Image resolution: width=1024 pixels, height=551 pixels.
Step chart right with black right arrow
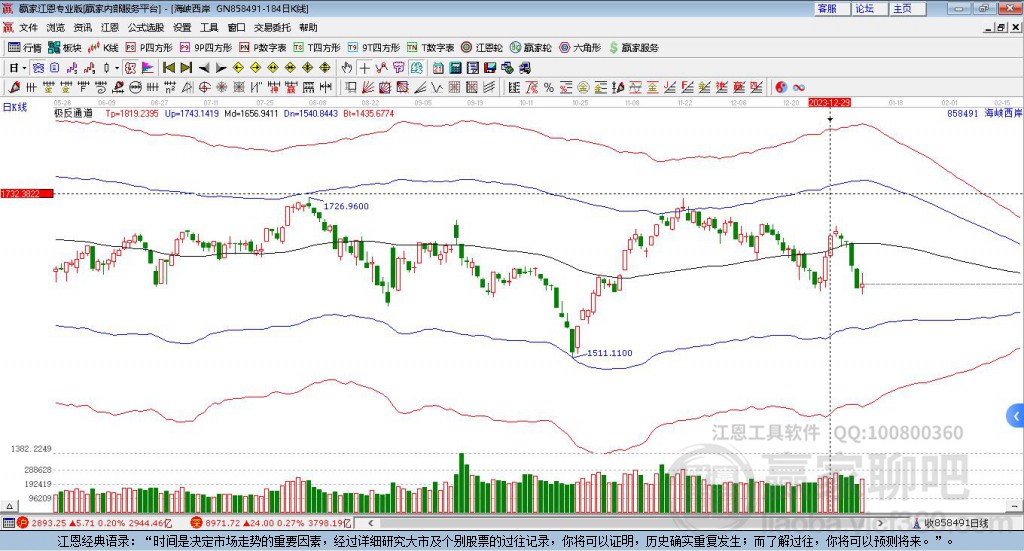(x=221, y=68)
